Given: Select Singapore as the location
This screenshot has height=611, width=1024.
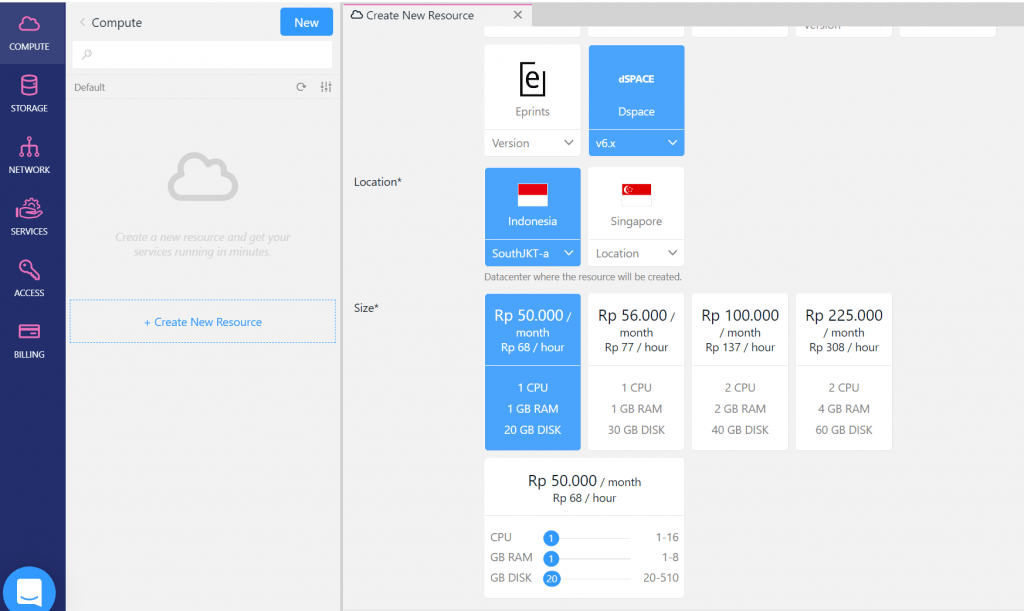Looking at the screenshot, I should tap(636, 203).
